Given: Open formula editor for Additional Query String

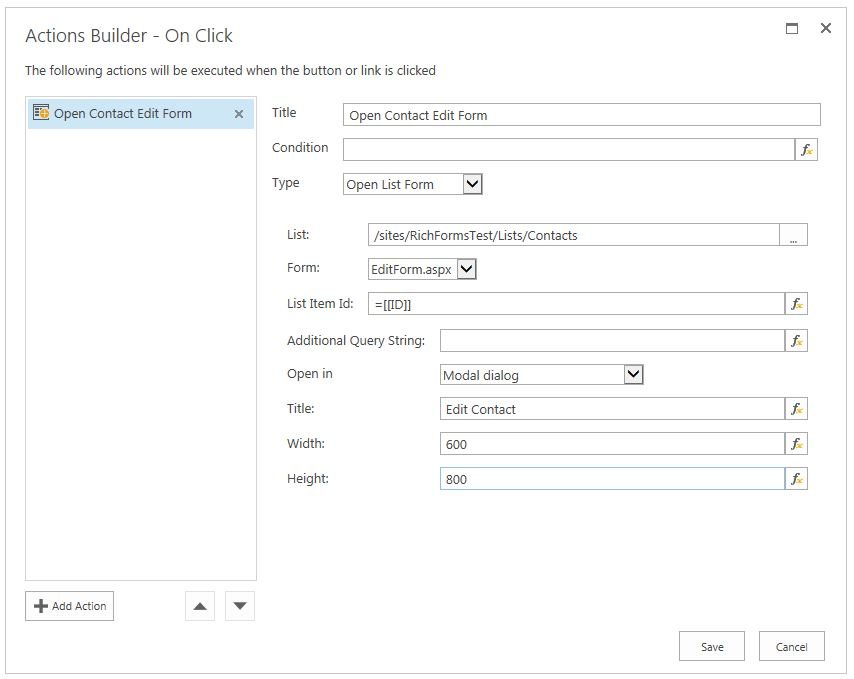Looking at the screenshot, I should (796, 341).
